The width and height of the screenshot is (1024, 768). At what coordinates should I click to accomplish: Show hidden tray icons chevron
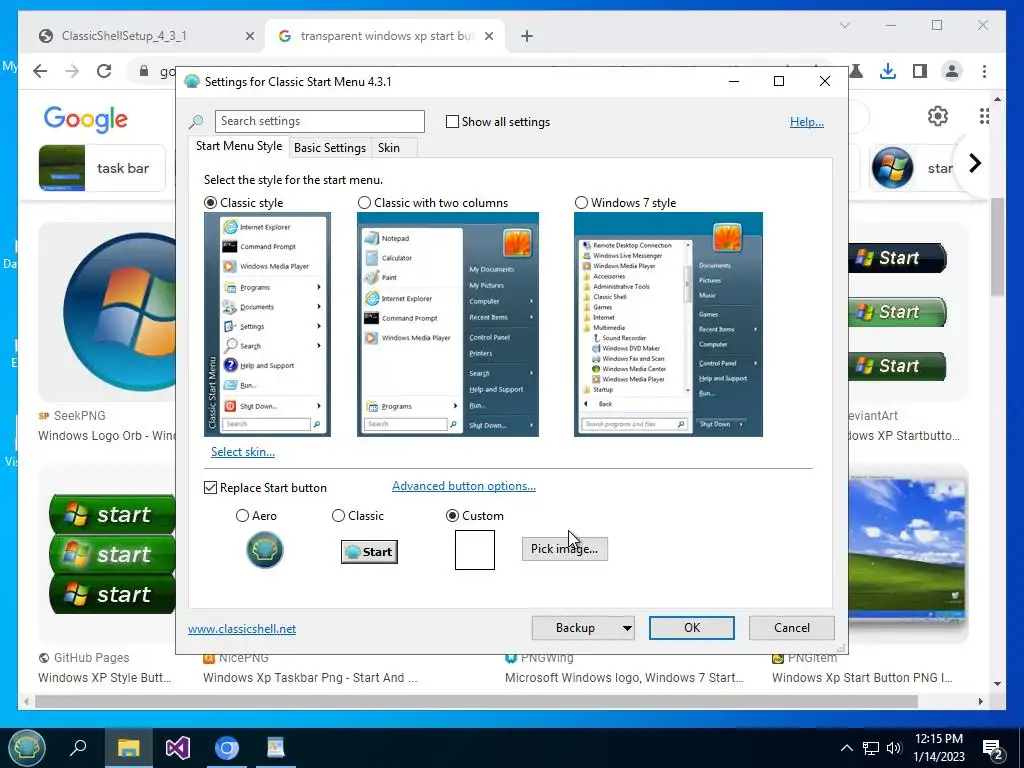coord(846,748)
